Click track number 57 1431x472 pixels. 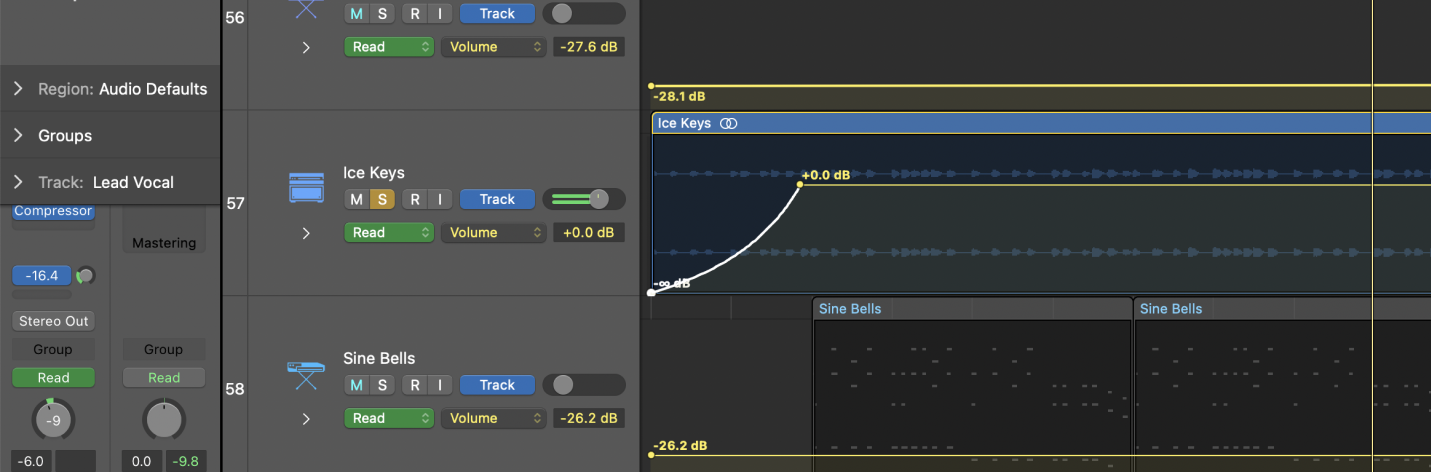pyautogui.click(x=235, y=204)
